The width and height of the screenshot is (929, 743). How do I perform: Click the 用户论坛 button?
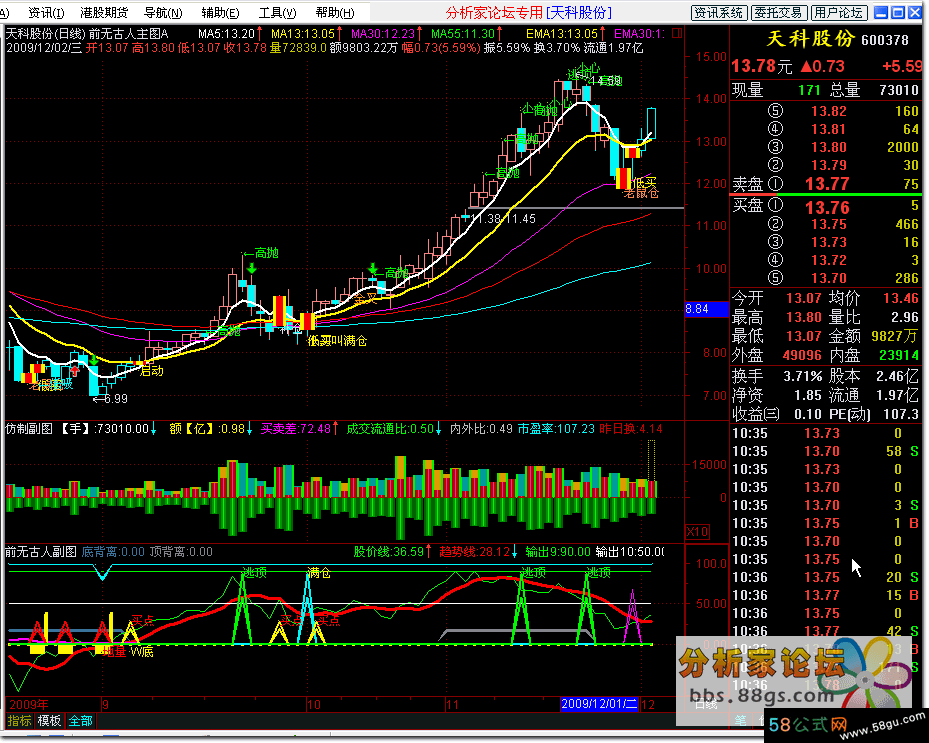(838, 12)
